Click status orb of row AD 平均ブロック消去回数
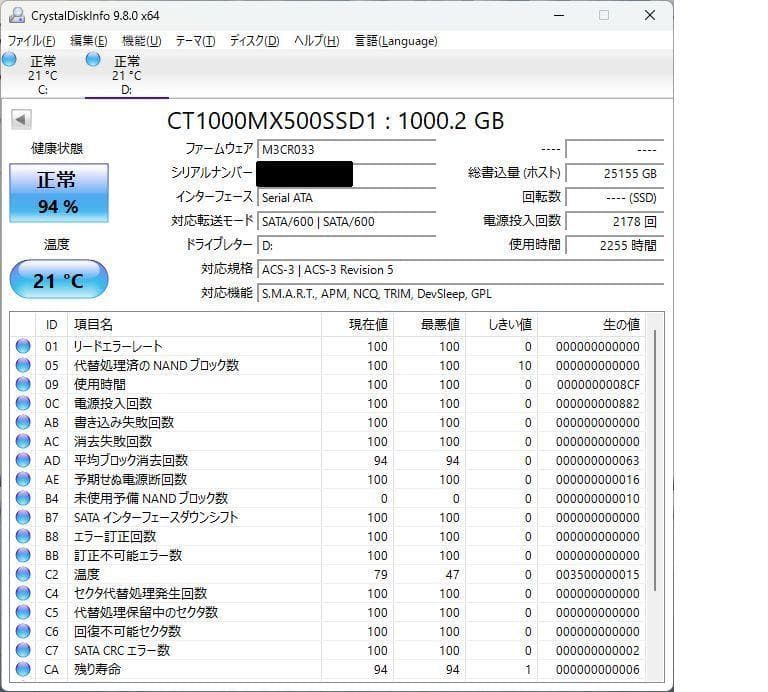This screenshot has height=692, width=768. pyautogui.click(x=23, y=460)
